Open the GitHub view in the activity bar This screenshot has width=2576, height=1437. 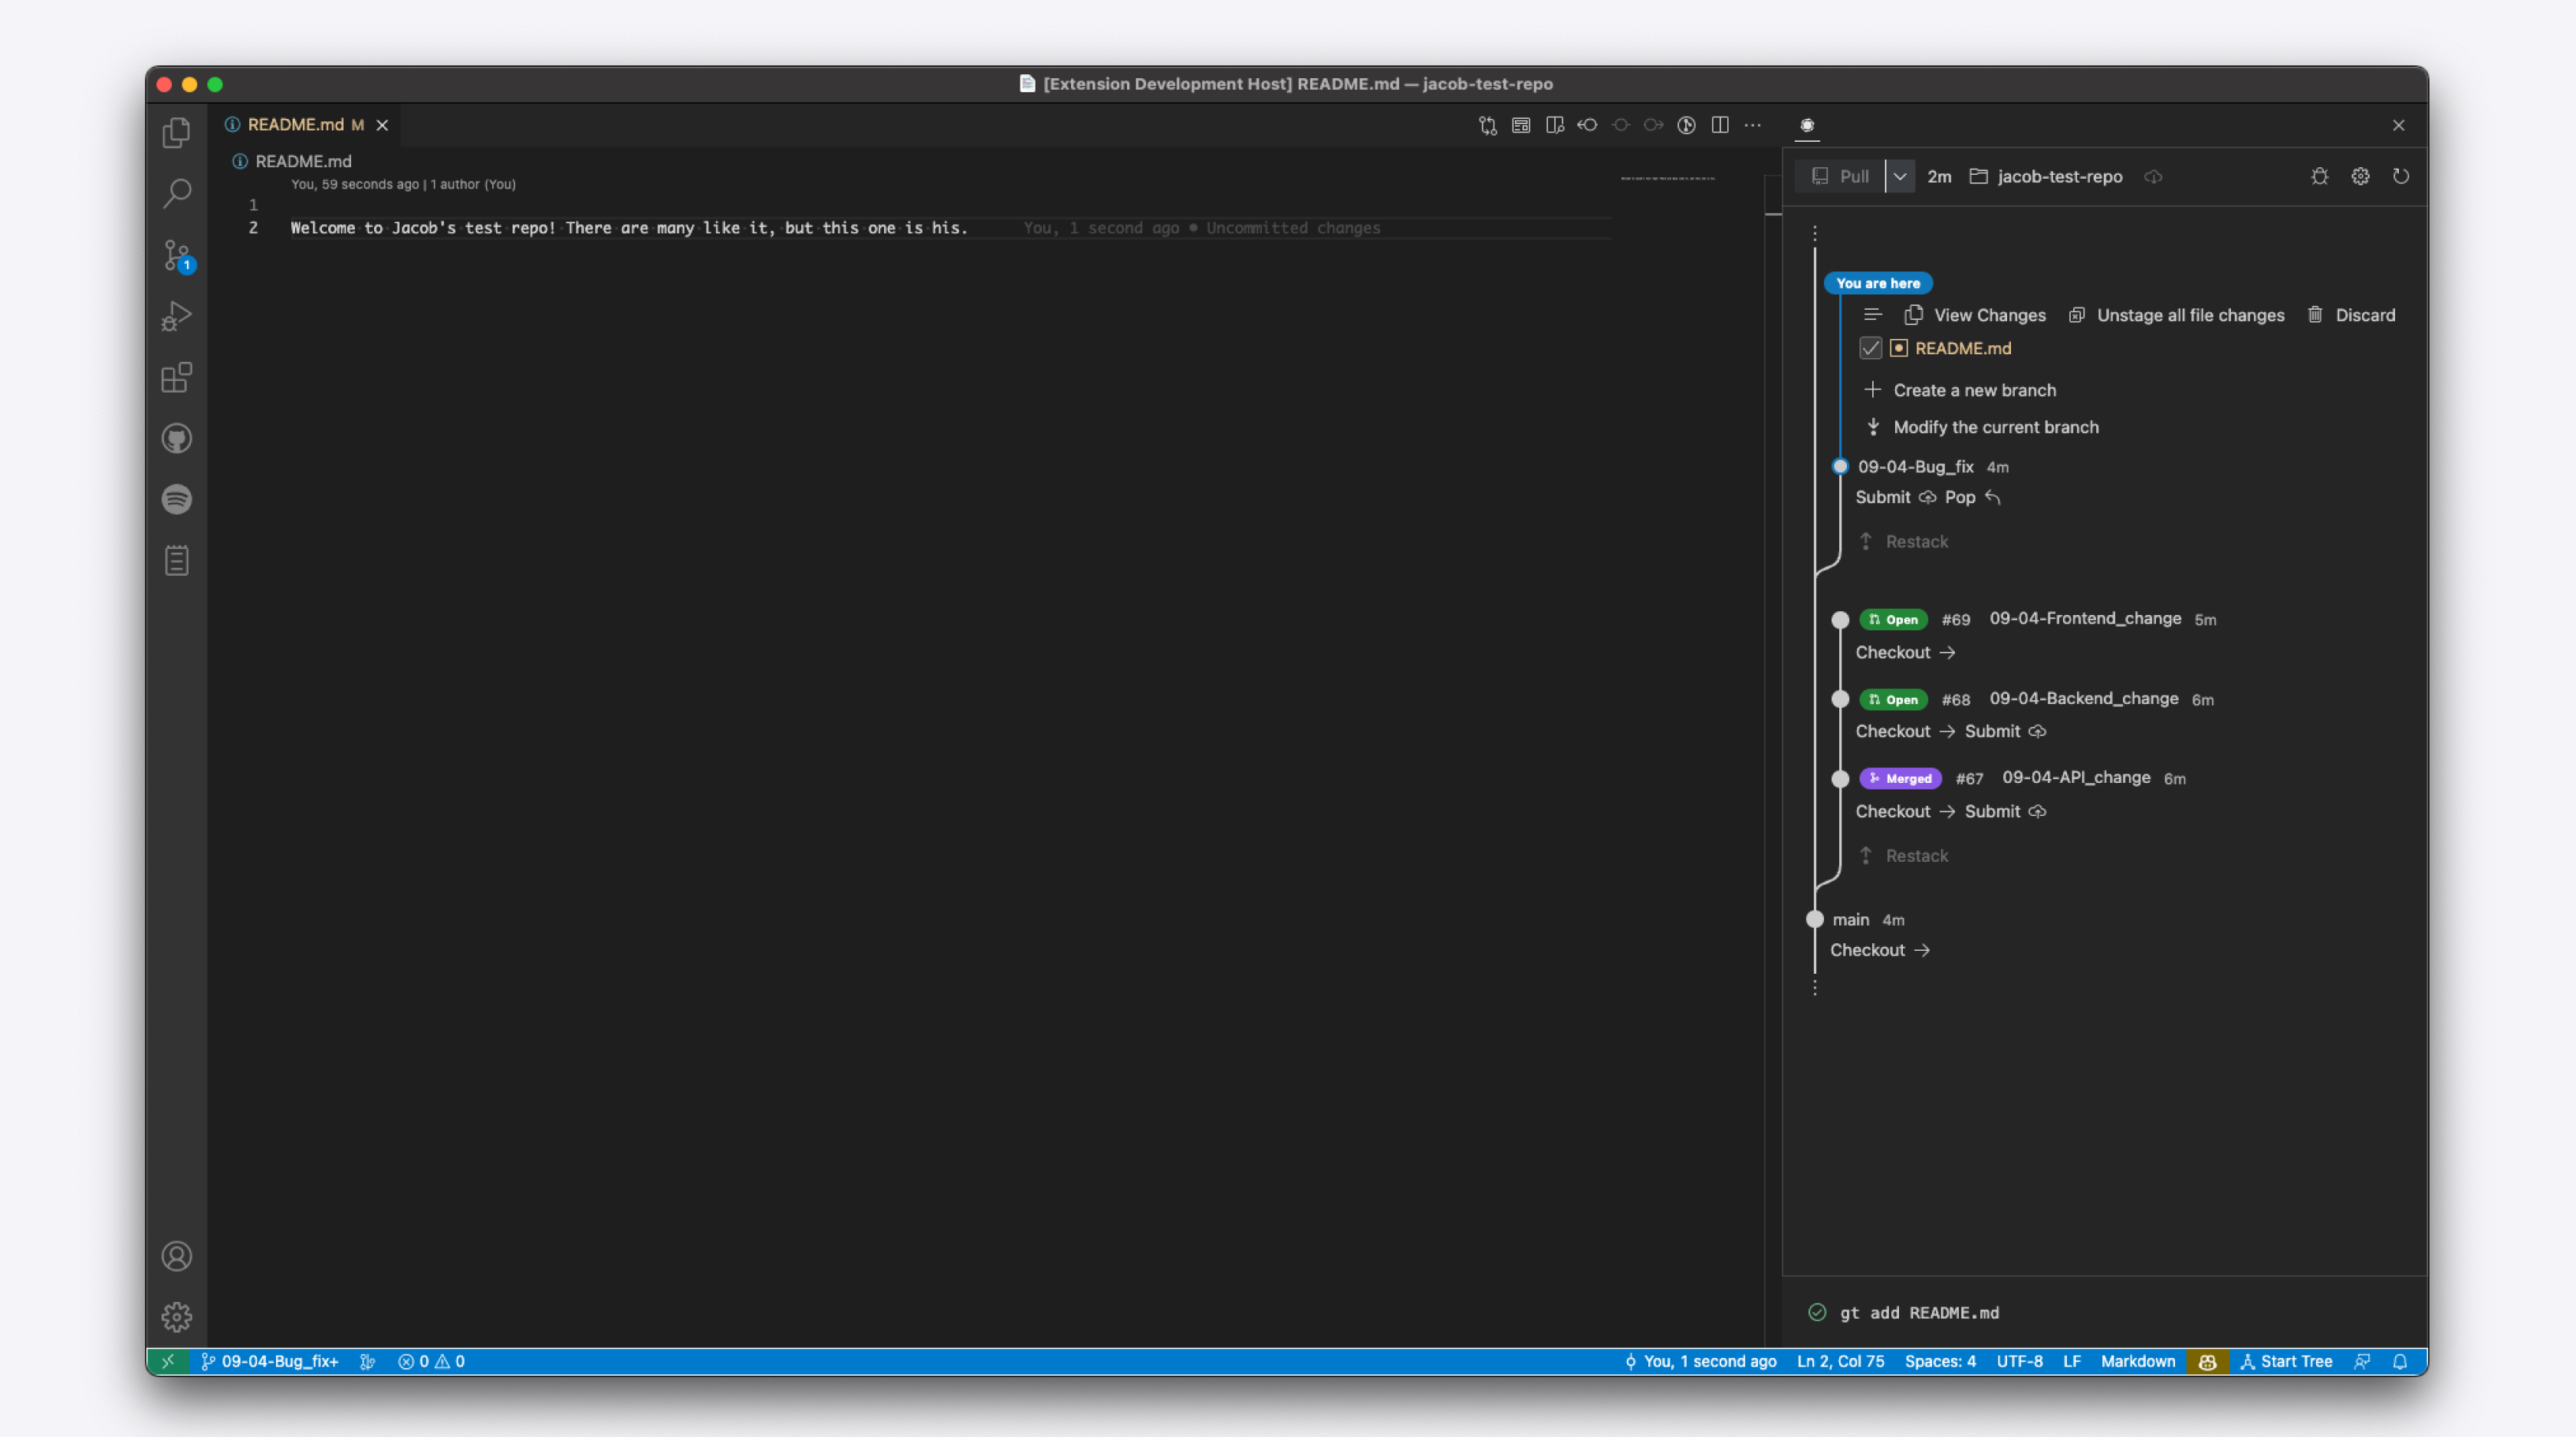(x=177, y=438)
